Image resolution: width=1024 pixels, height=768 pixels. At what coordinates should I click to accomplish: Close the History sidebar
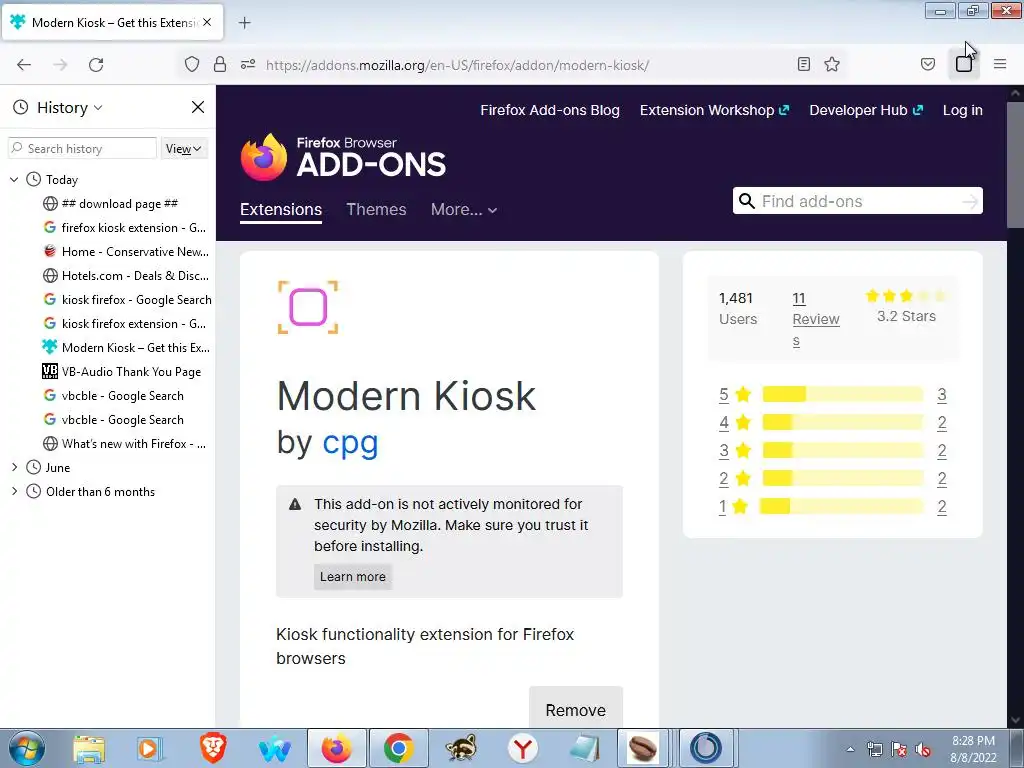[198, 107]
